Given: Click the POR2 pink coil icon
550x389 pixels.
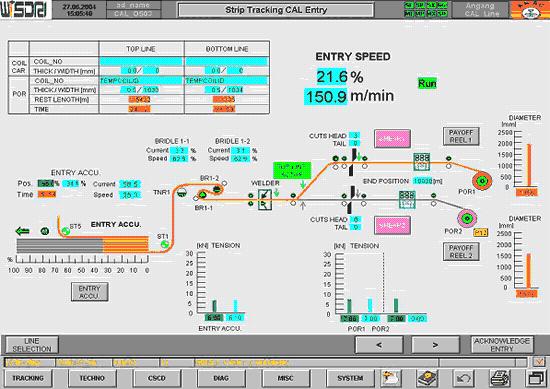Looking at the screenshot, I should (467, 218).
